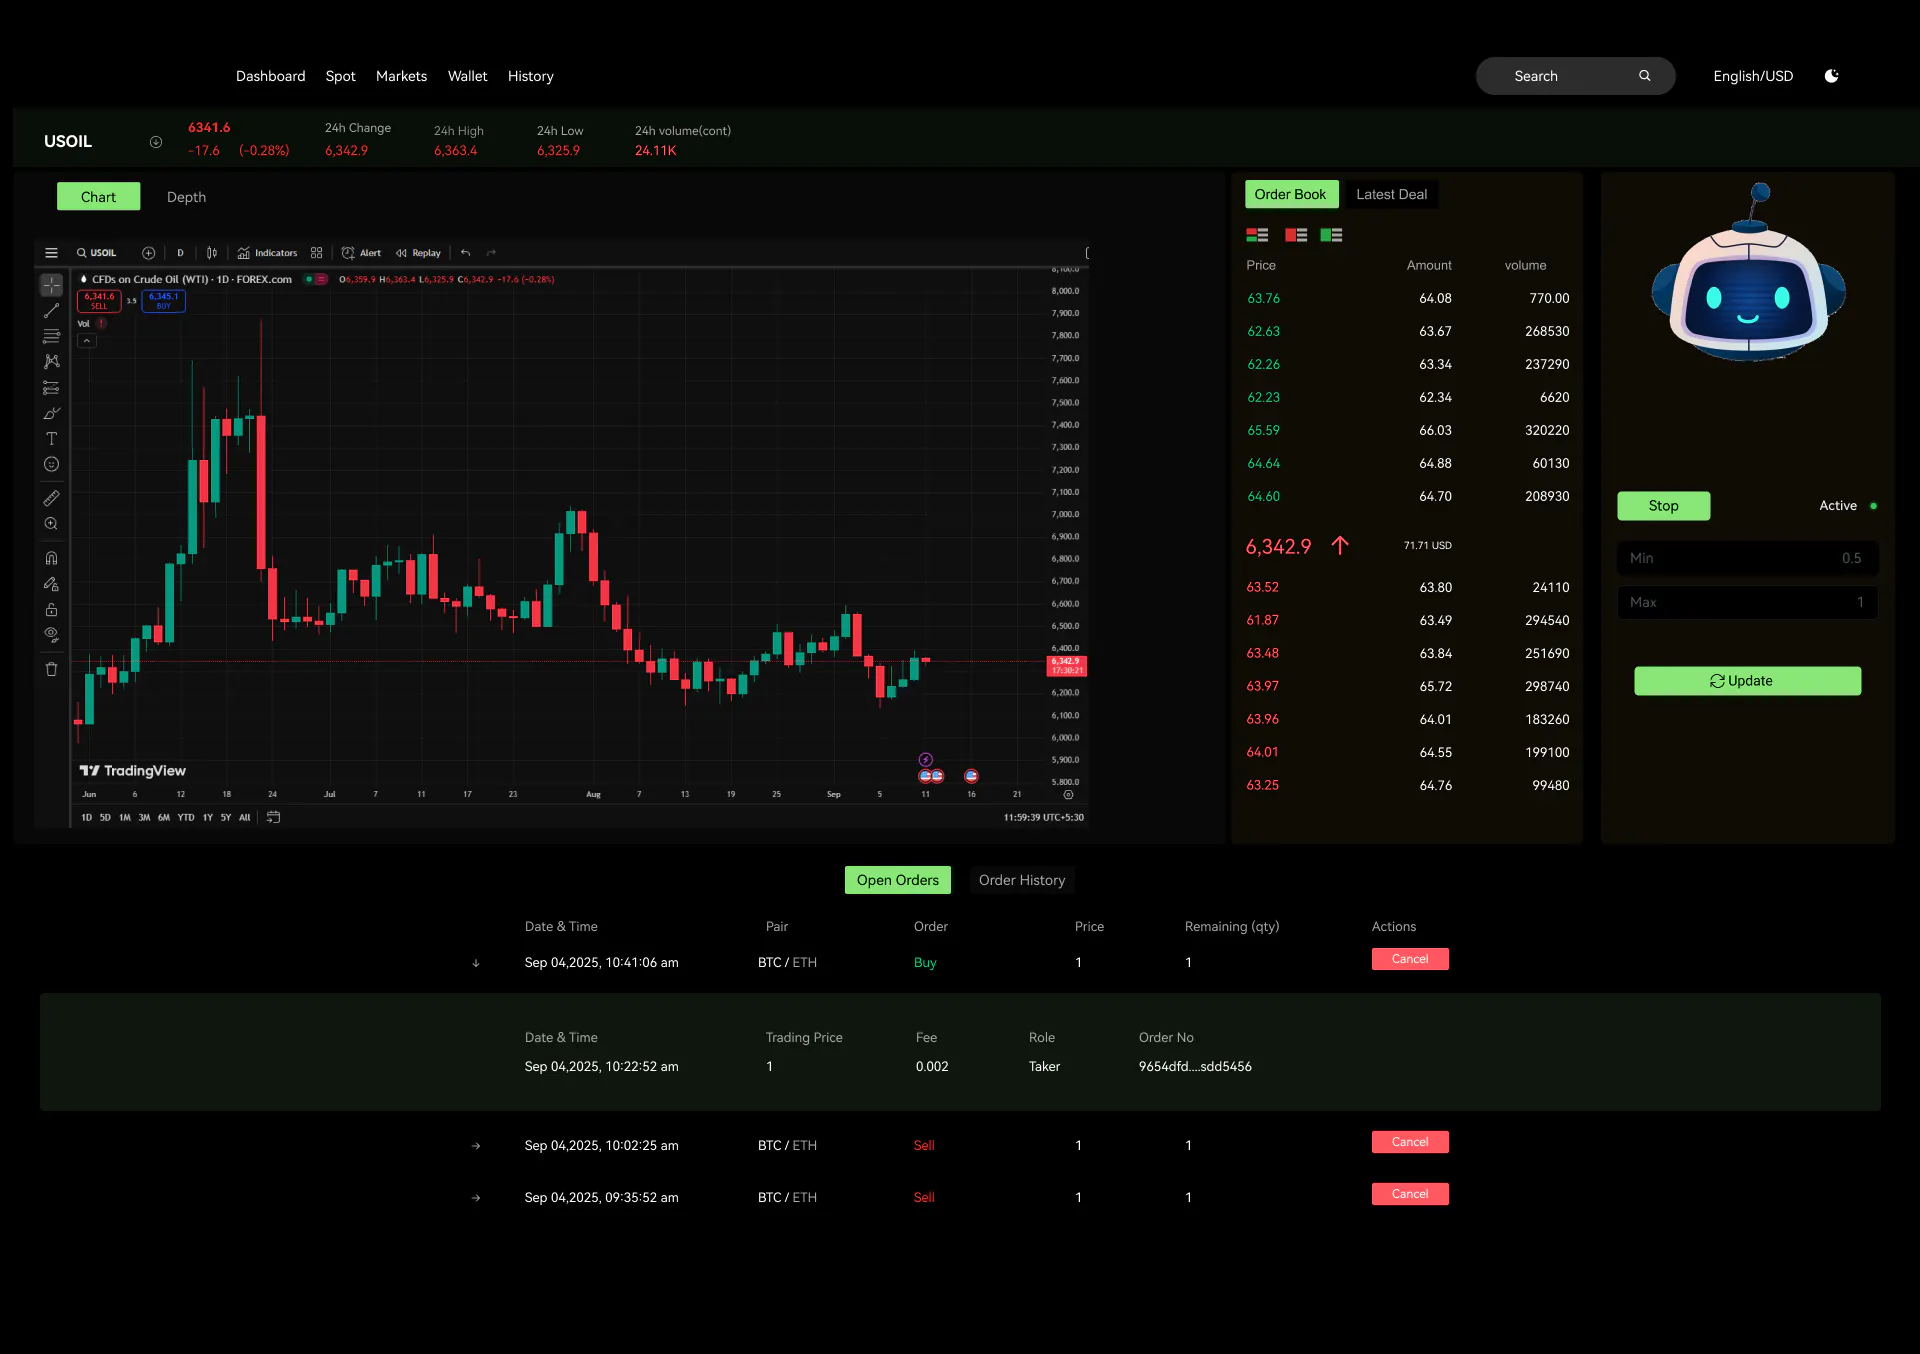
Task: Open the TradingView chart hamburger menu
Action: tap(51, 253)
